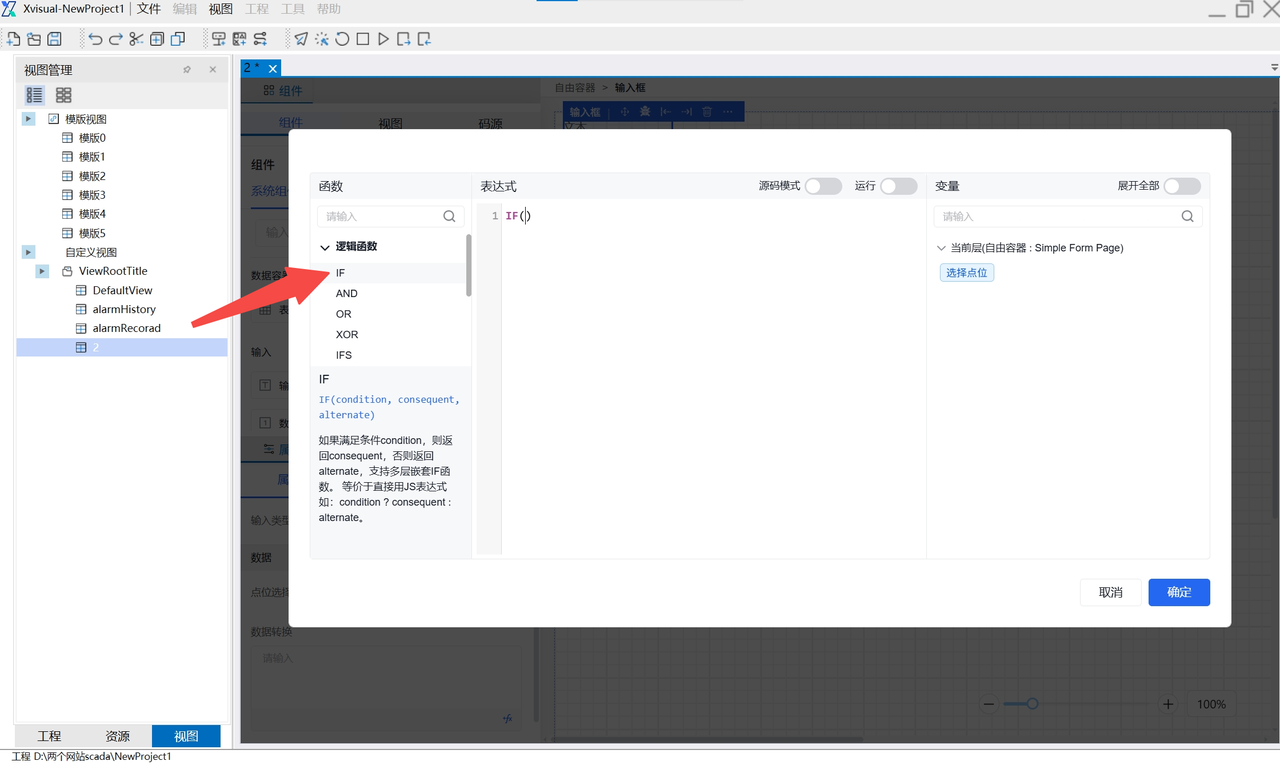This screenshot has height=765, width=1280.
Task: Select 模版2 in the view tree
Action: tap(92, 176)
